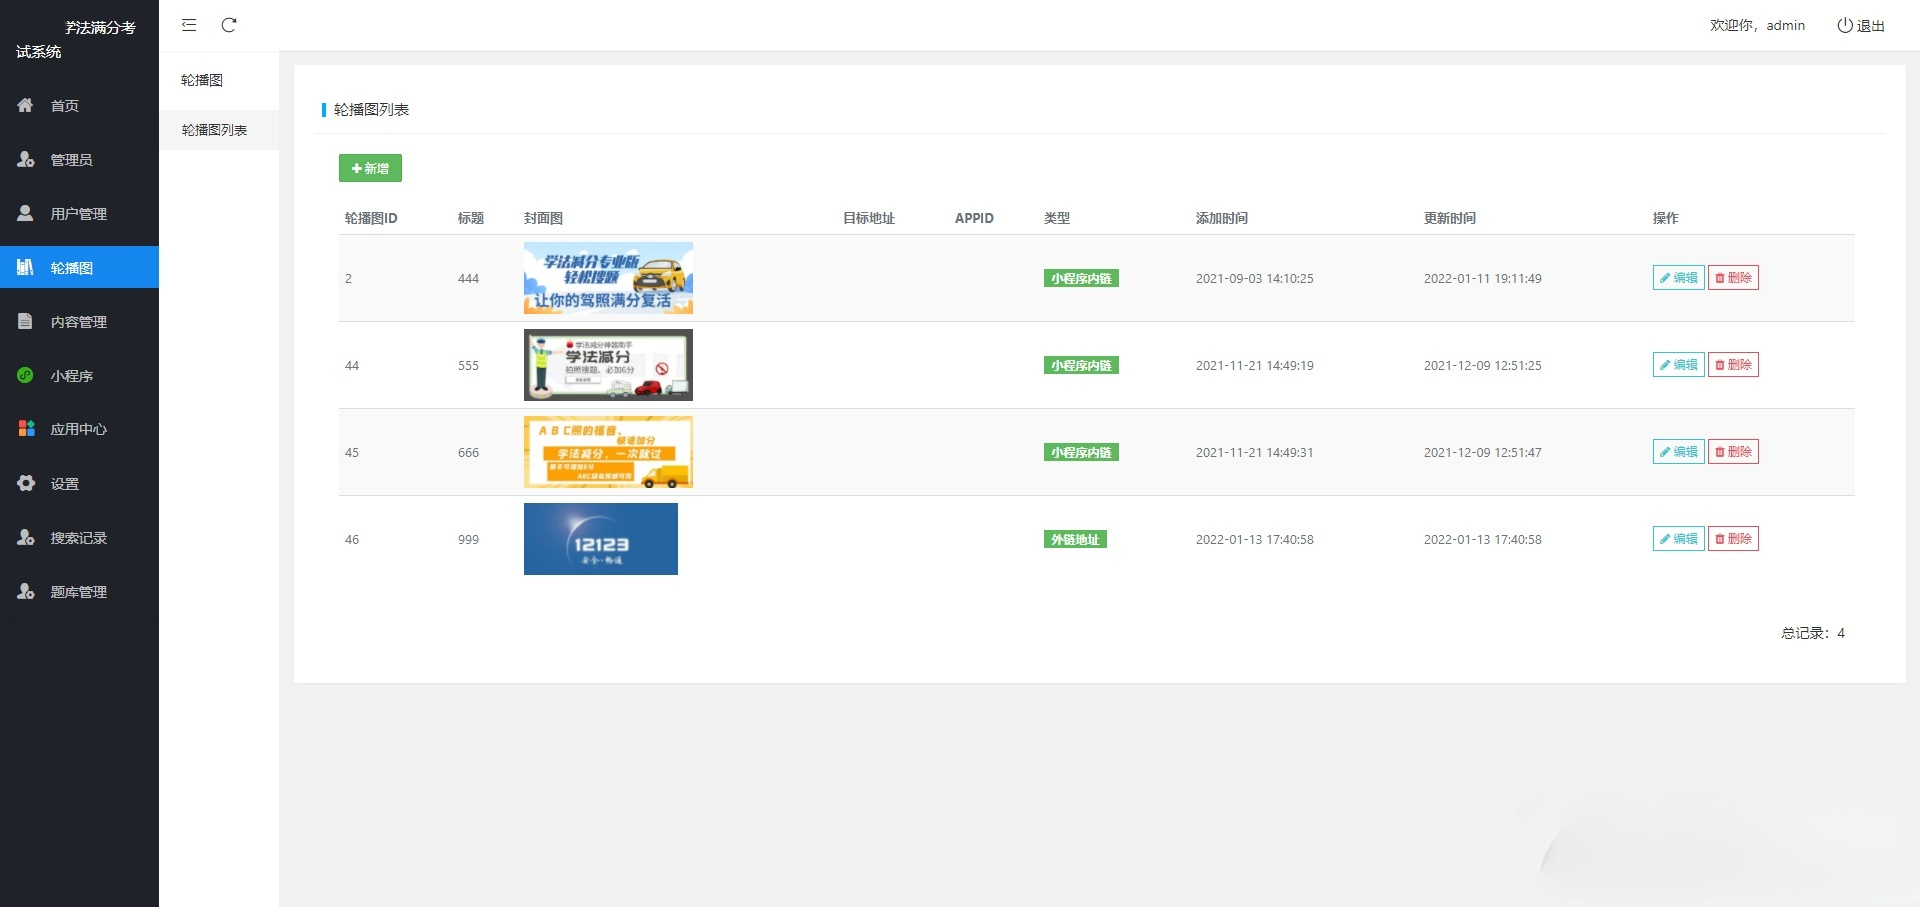Image resolution: width=1920 pixels, height=907 pixels.
Task: Select the 小程序 mini-program sidebar icon
Action: 70,375
